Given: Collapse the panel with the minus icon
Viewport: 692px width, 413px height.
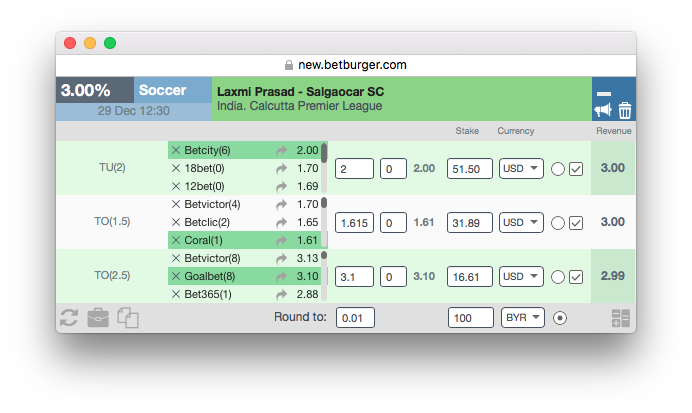Looking at the screenshot, I should [x=604, y=94].
